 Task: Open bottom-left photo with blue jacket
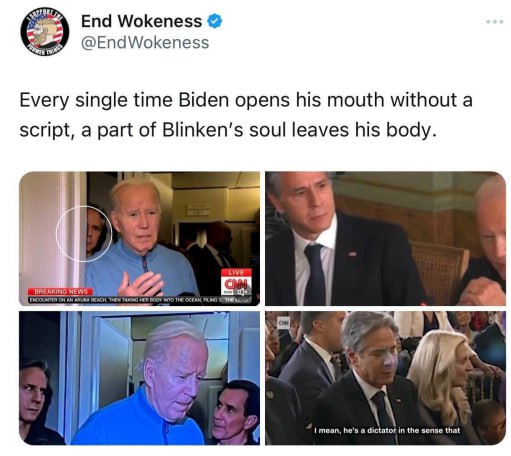[x=139, y=378]
